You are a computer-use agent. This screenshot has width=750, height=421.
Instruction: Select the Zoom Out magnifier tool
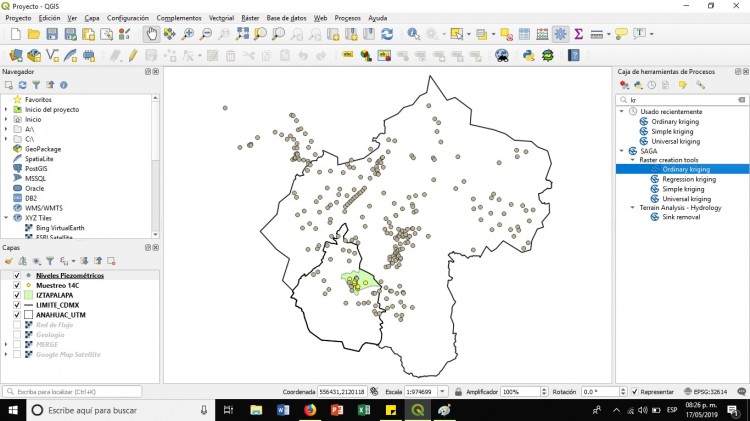point(206,34)
